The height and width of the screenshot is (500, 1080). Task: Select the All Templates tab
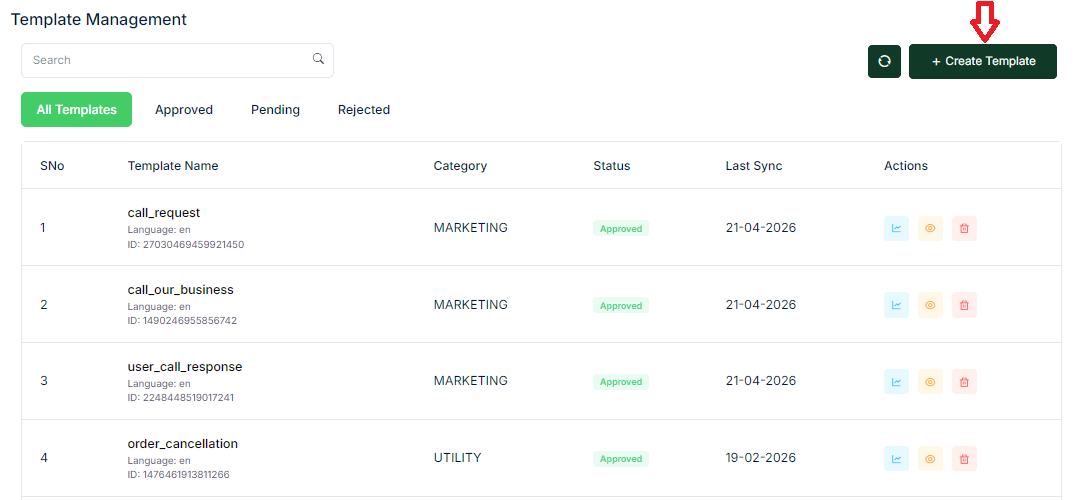(x=76, y=110)
